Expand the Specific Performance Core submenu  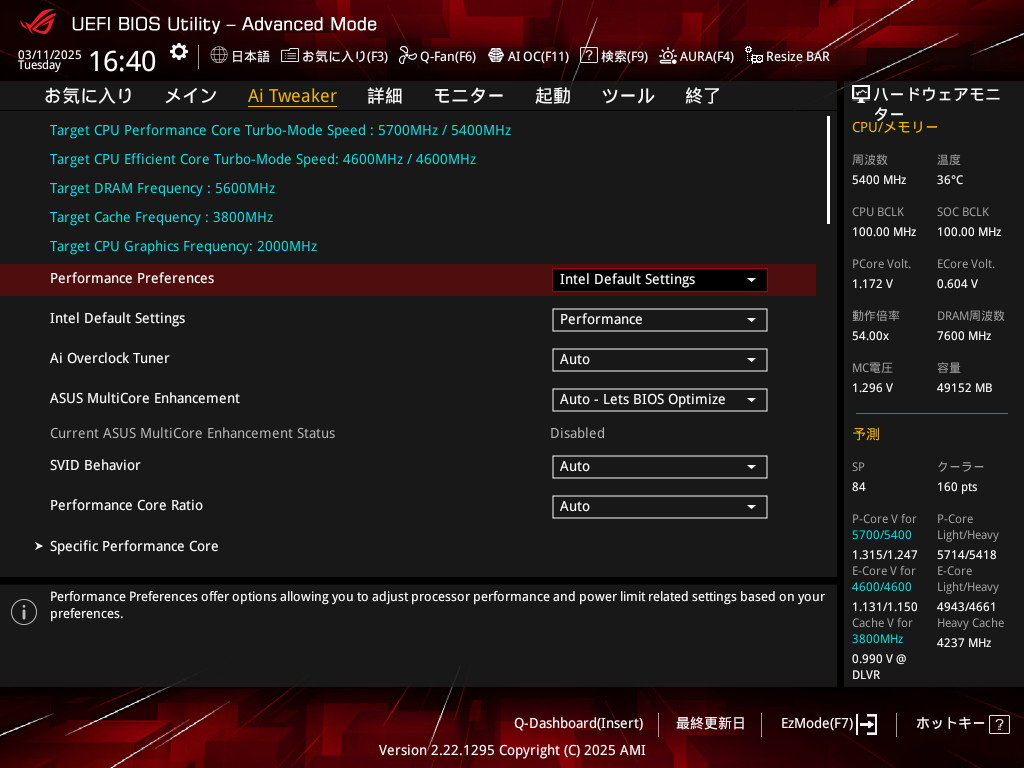(x=134, y=546)
